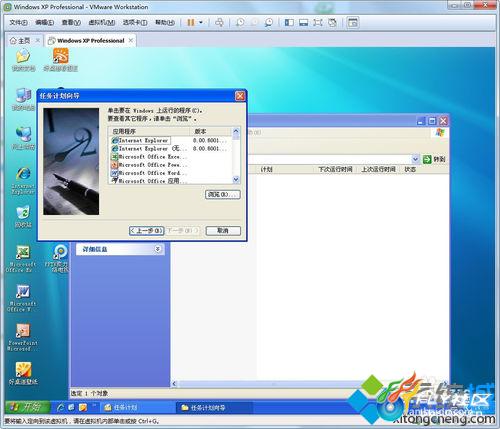Click the 浏览(R)... browse button
This screenshot has width=500, height=429.
tap(222, 194)
